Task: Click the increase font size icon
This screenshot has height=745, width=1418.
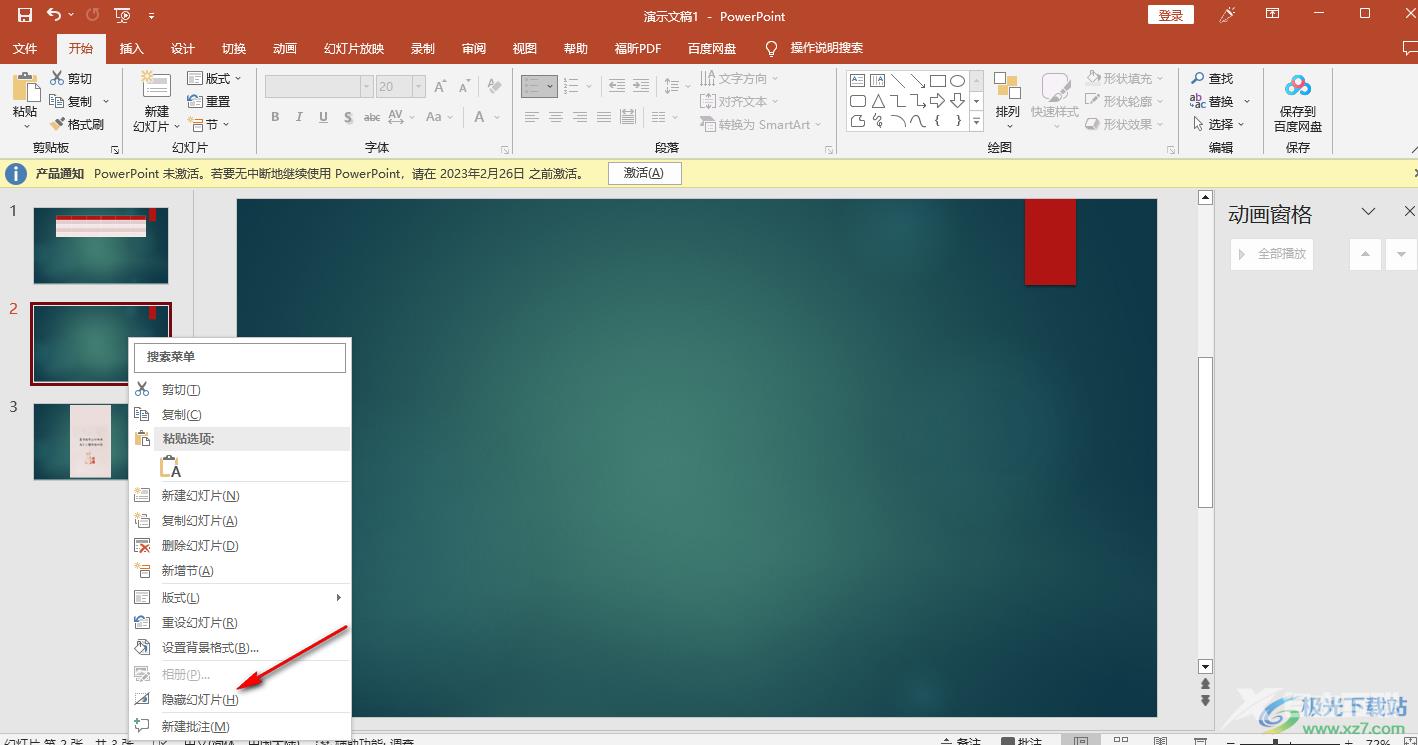Action: click(440, 87)
